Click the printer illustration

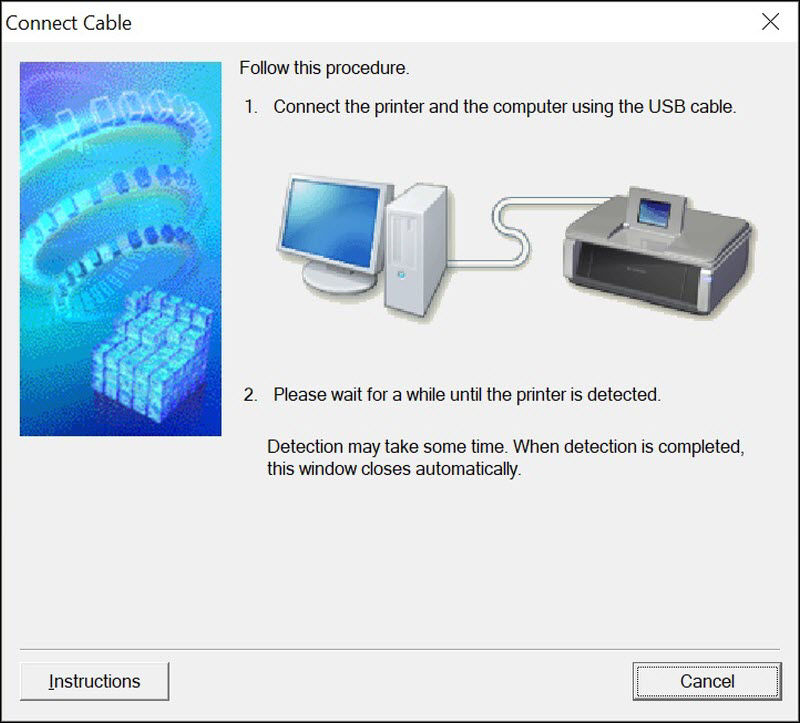659,251
